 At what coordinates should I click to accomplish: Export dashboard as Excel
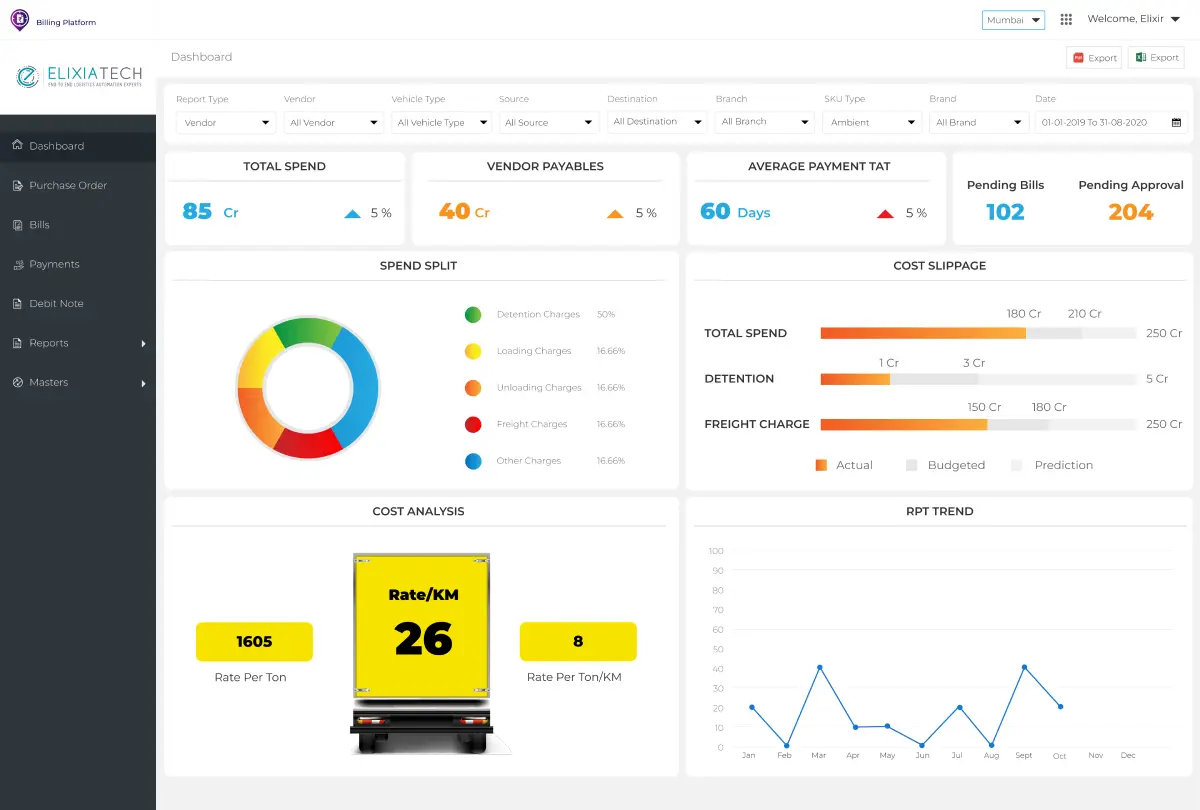[x=1156, y=58]
